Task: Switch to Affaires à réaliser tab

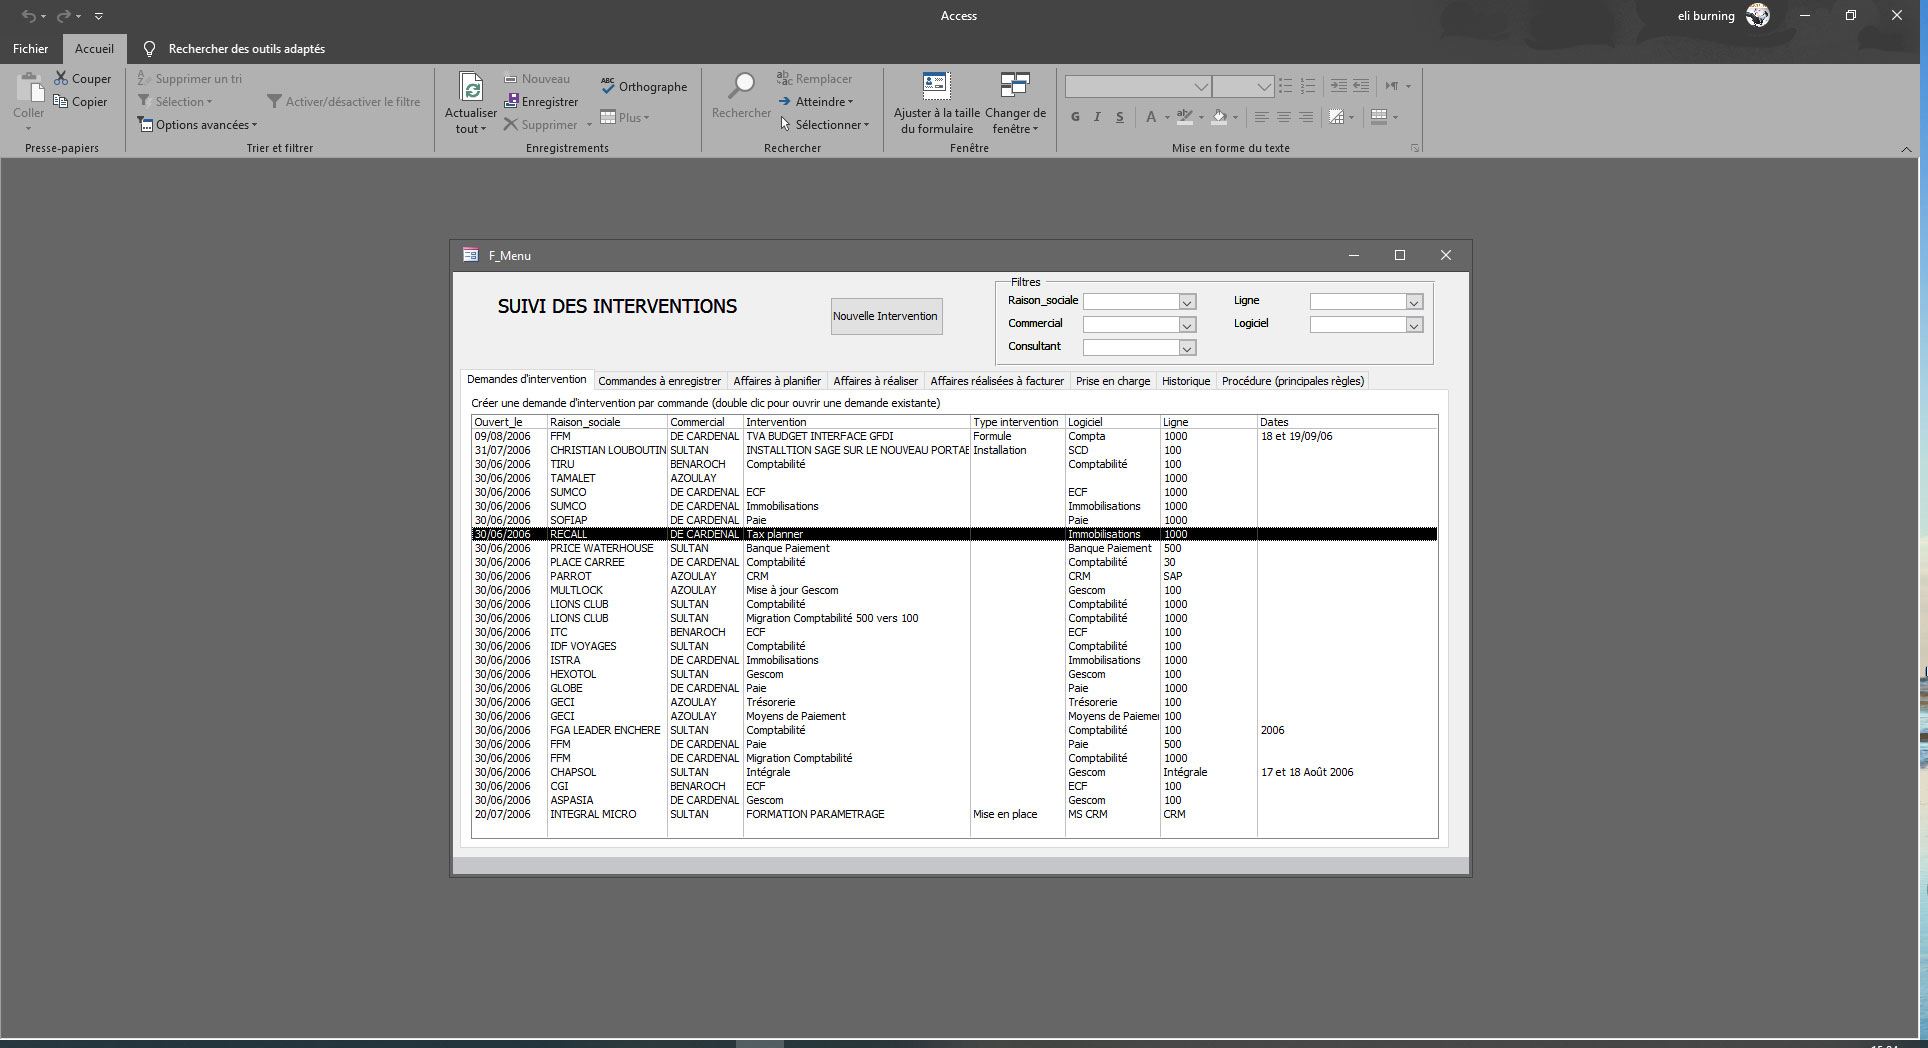Action: [x=875, y=381]
